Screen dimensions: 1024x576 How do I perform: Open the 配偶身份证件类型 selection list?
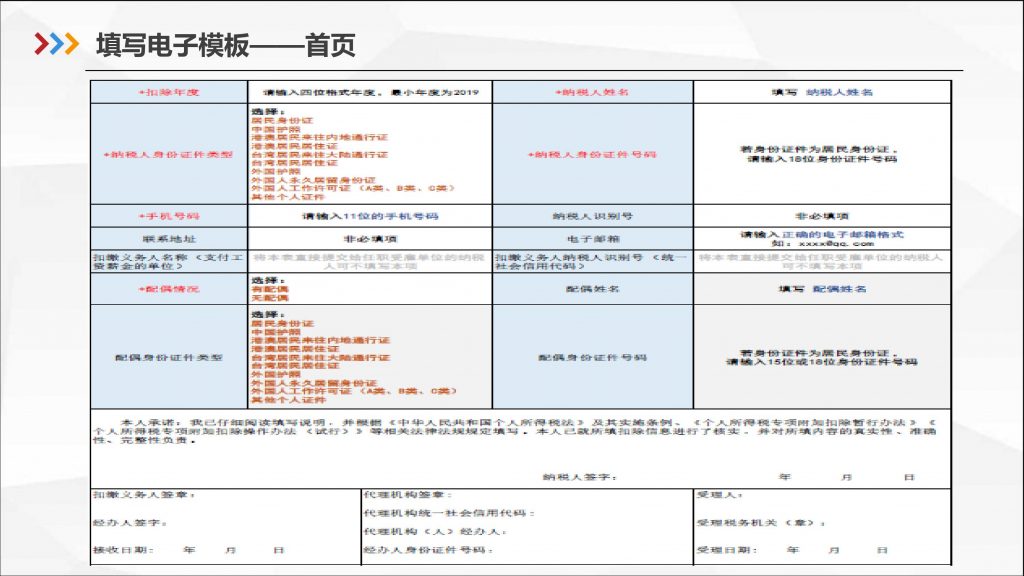(370, 357)
